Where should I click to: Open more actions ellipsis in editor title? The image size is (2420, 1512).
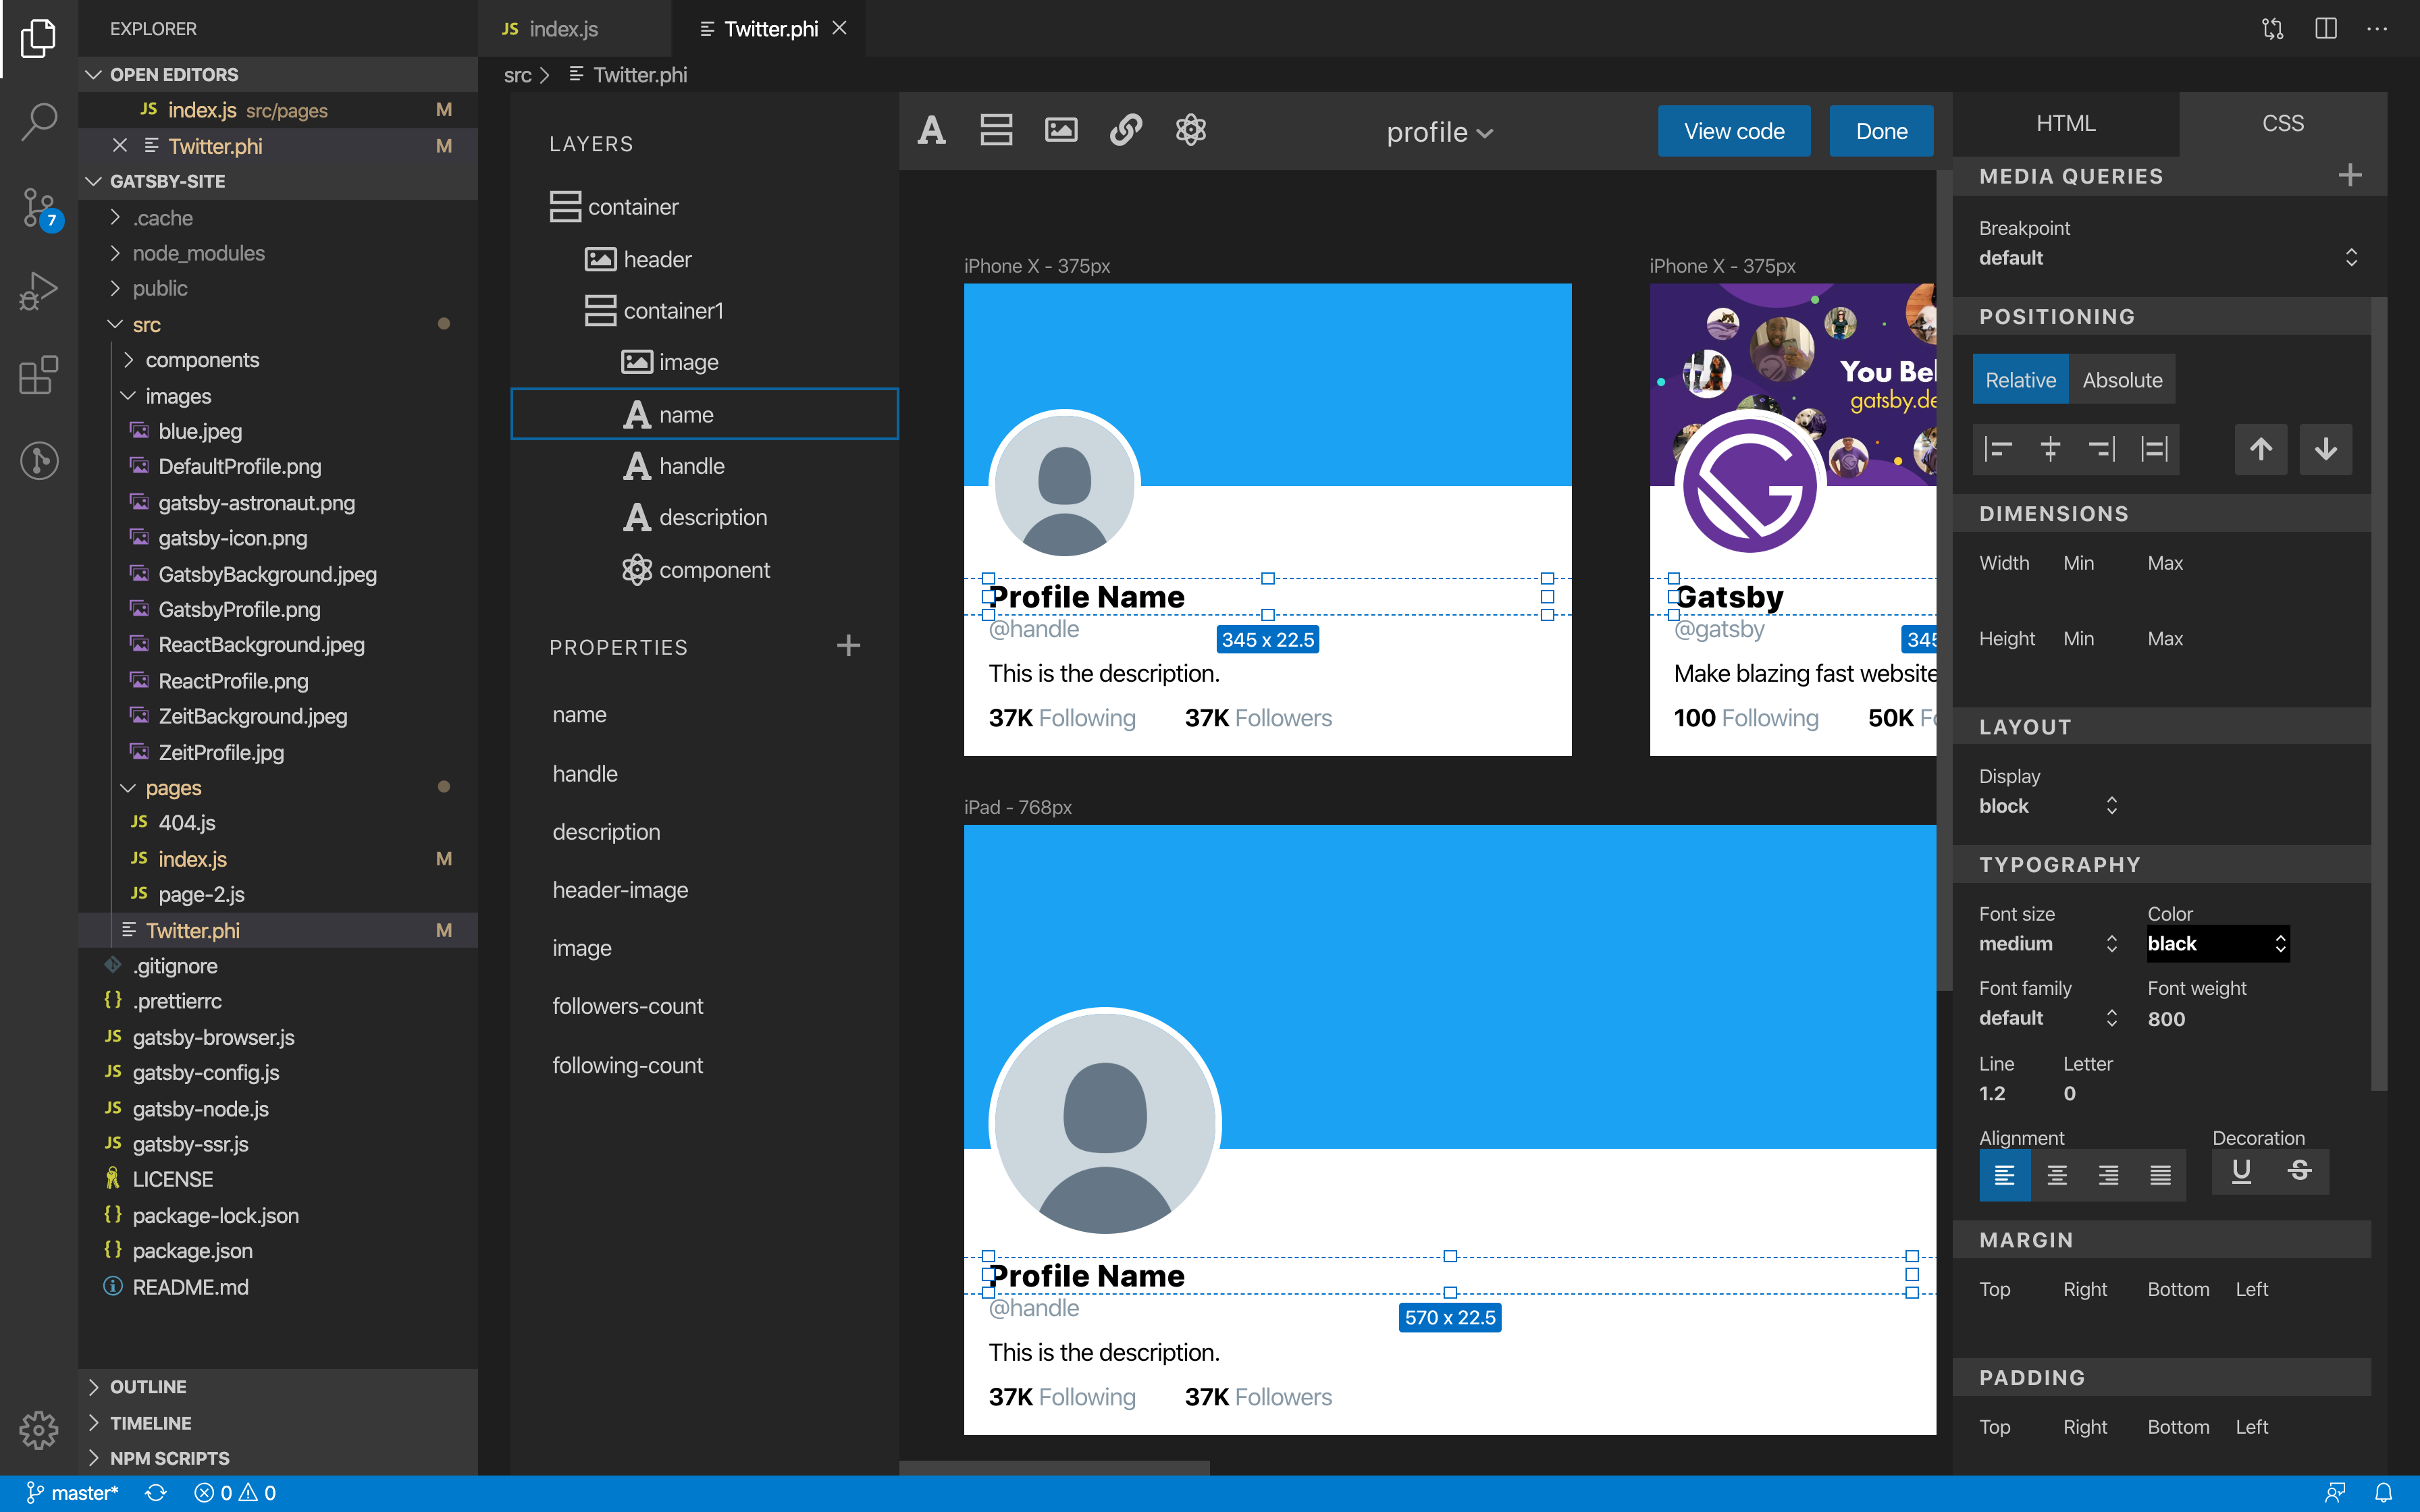2377,29
